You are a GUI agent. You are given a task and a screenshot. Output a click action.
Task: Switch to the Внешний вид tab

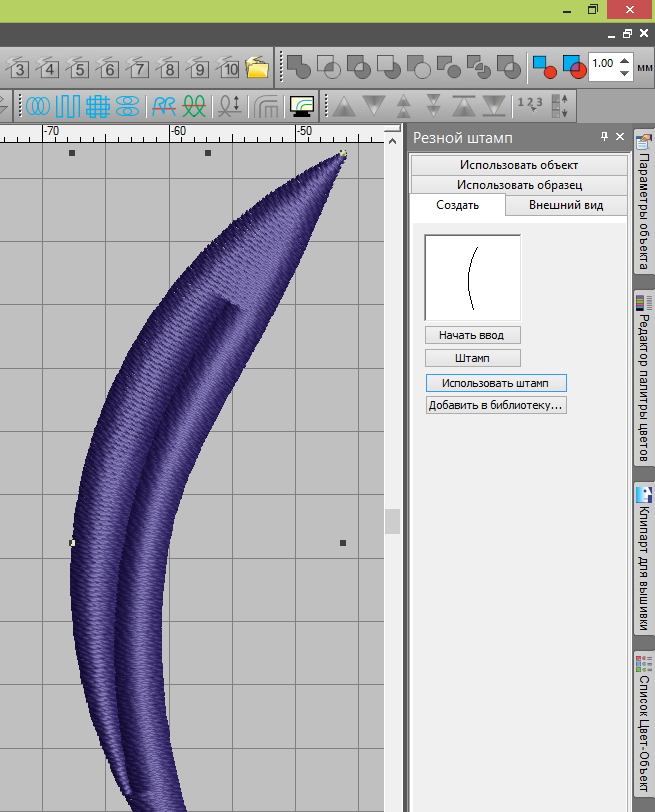(x=565, y=205)
